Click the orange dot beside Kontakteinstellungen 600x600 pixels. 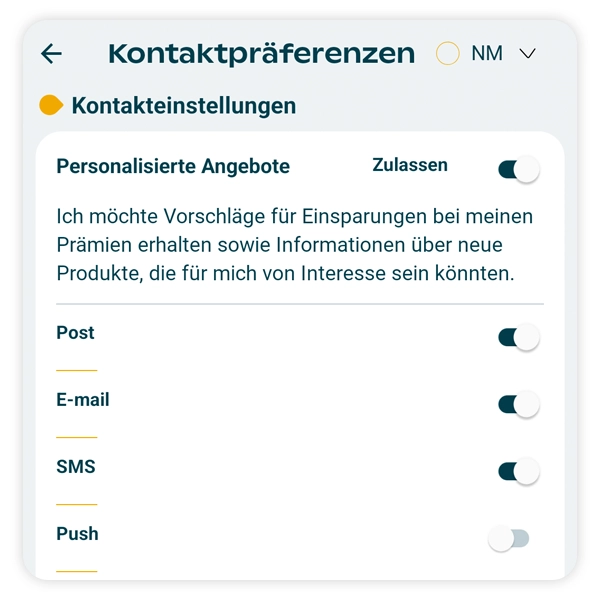[x=51, y=105]
